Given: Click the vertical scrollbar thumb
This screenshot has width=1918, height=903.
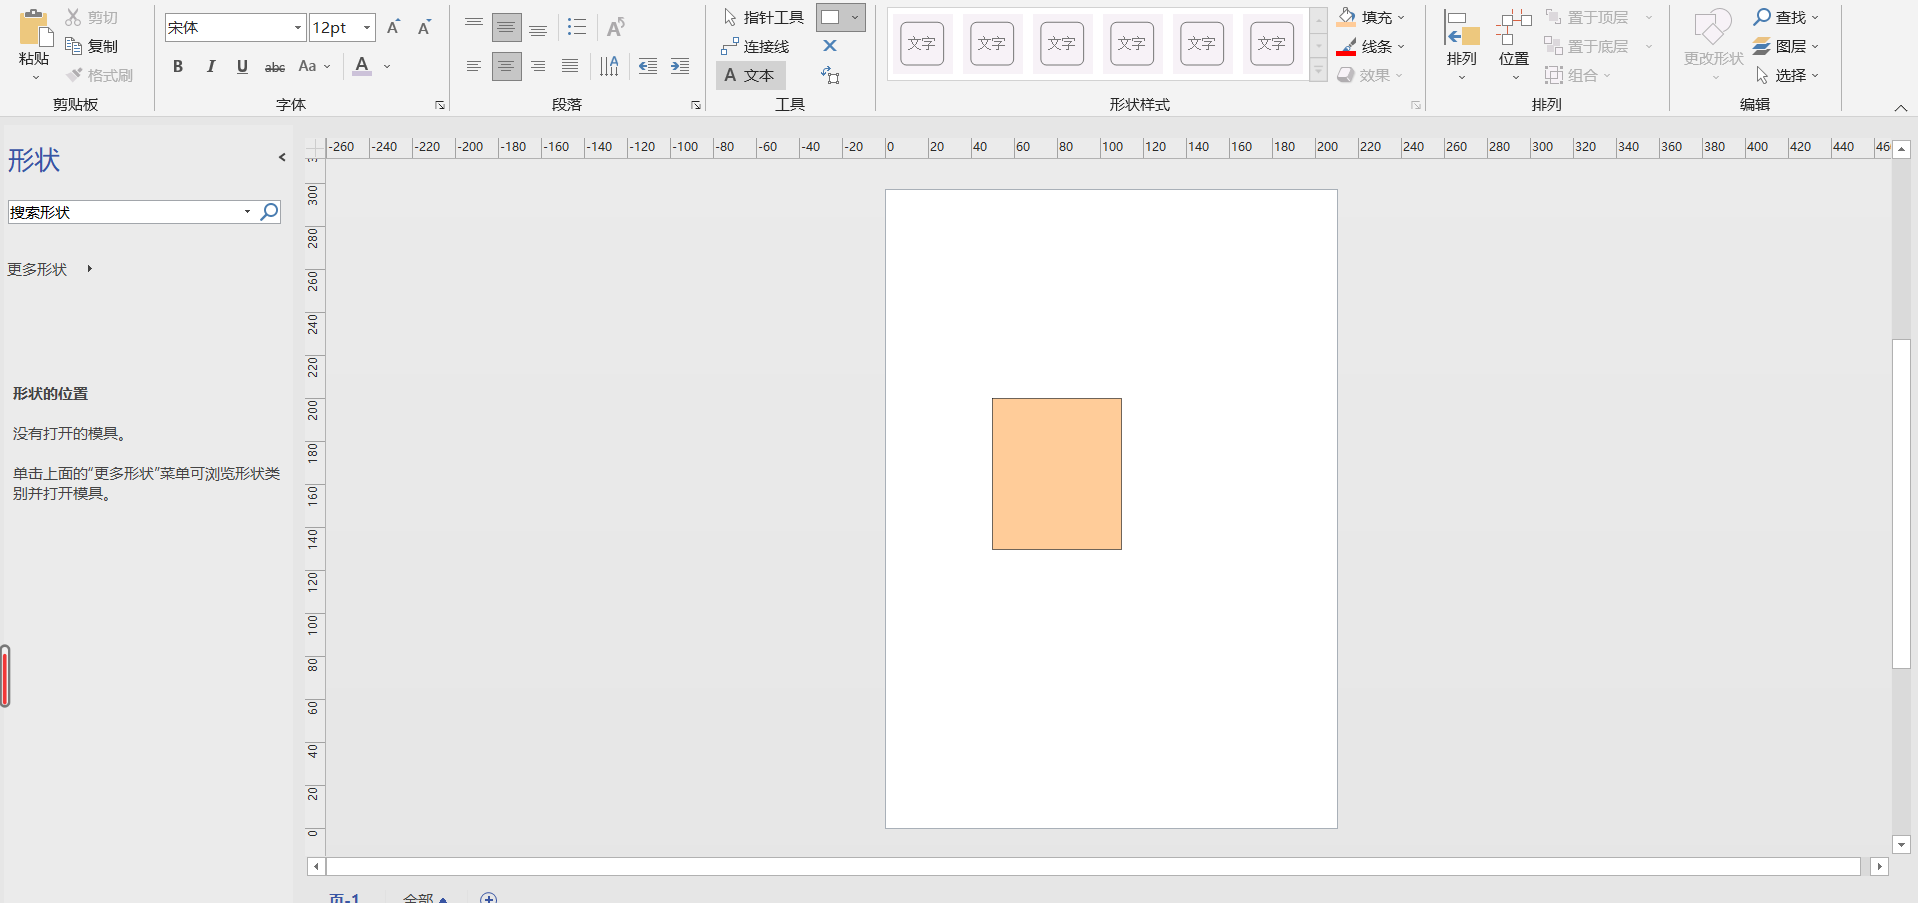Looking at the screenshot, I should coord(1902,504).
